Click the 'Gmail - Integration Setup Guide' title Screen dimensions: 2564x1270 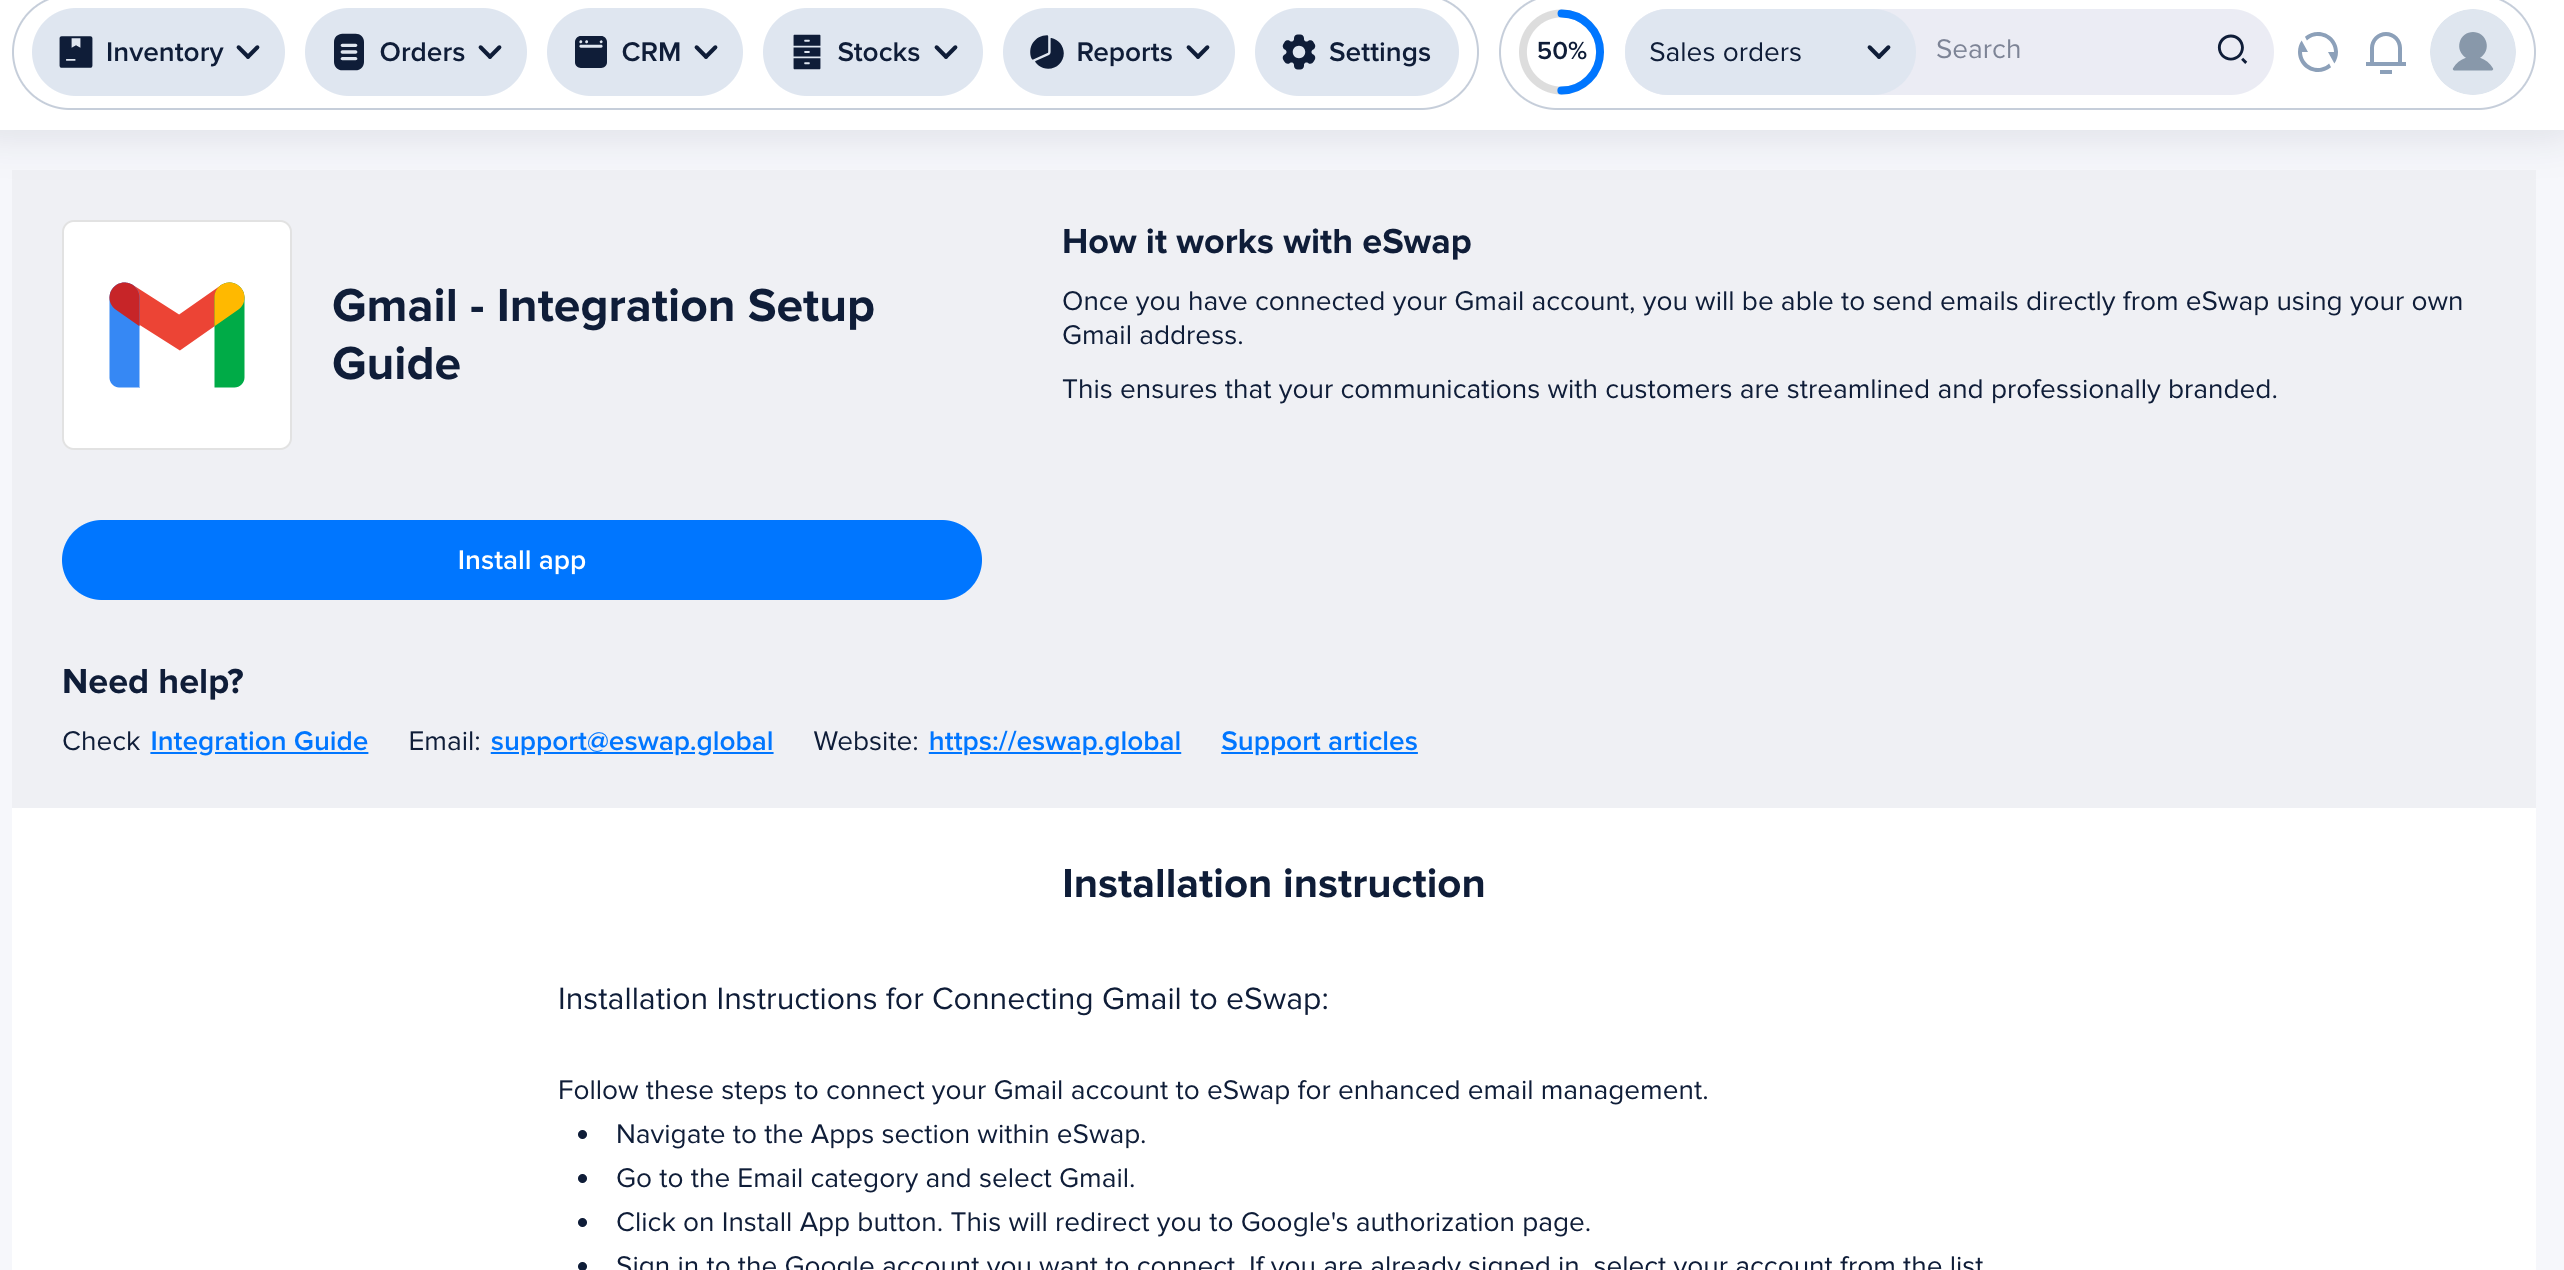tap(603, 334)
